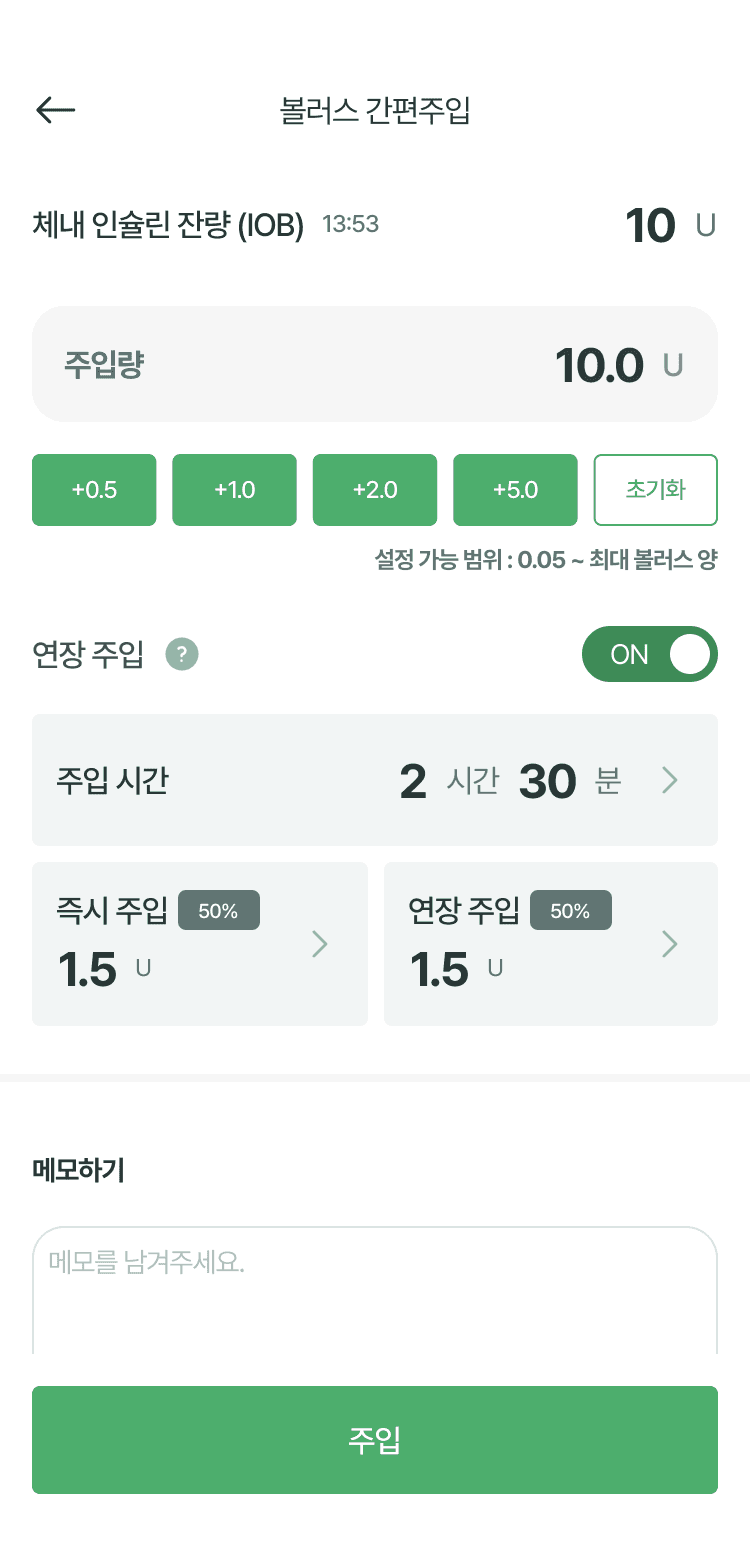This screenshot has height=1564, width=750.
Task: Tap the IOB 13:53 timestamp
Action: pyautogui.click(x=350, y=224)
